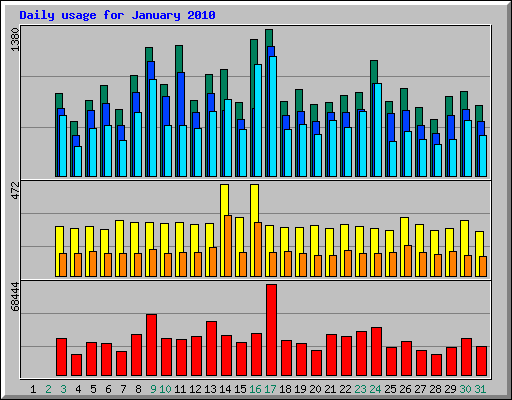Screen dimensions: 512x400
Task: Select the cyan bar for day 25
Action: tap(393, 159)
